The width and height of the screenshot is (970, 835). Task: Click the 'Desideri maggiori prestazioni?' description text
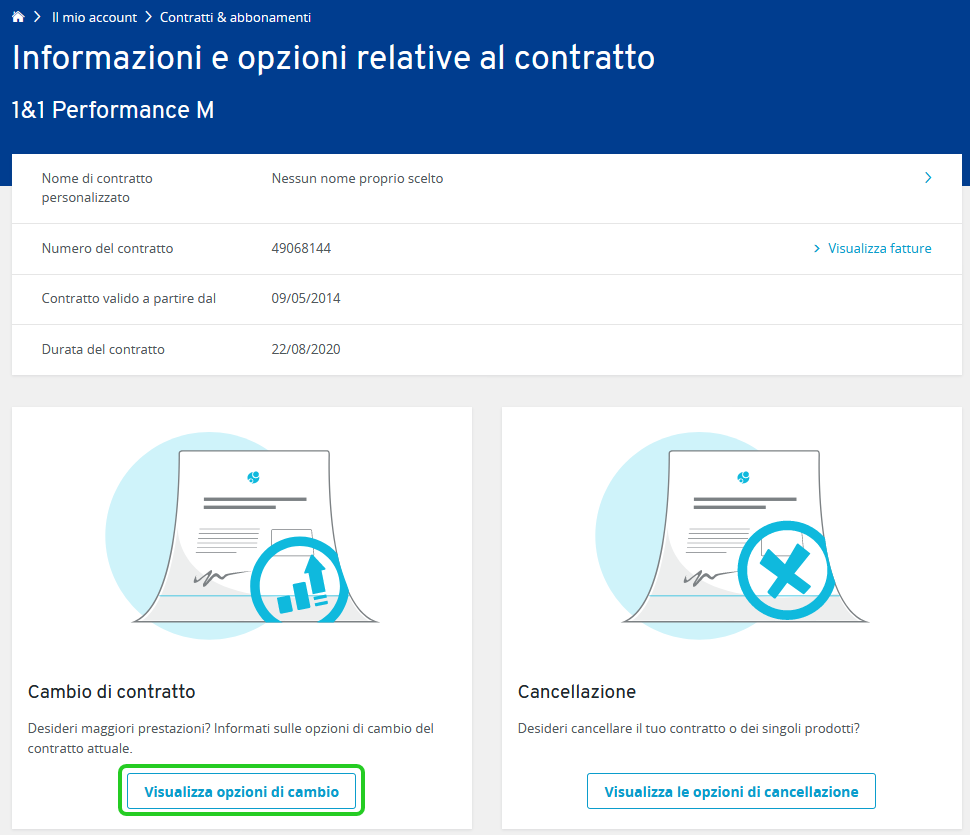[x=231, y=738]
